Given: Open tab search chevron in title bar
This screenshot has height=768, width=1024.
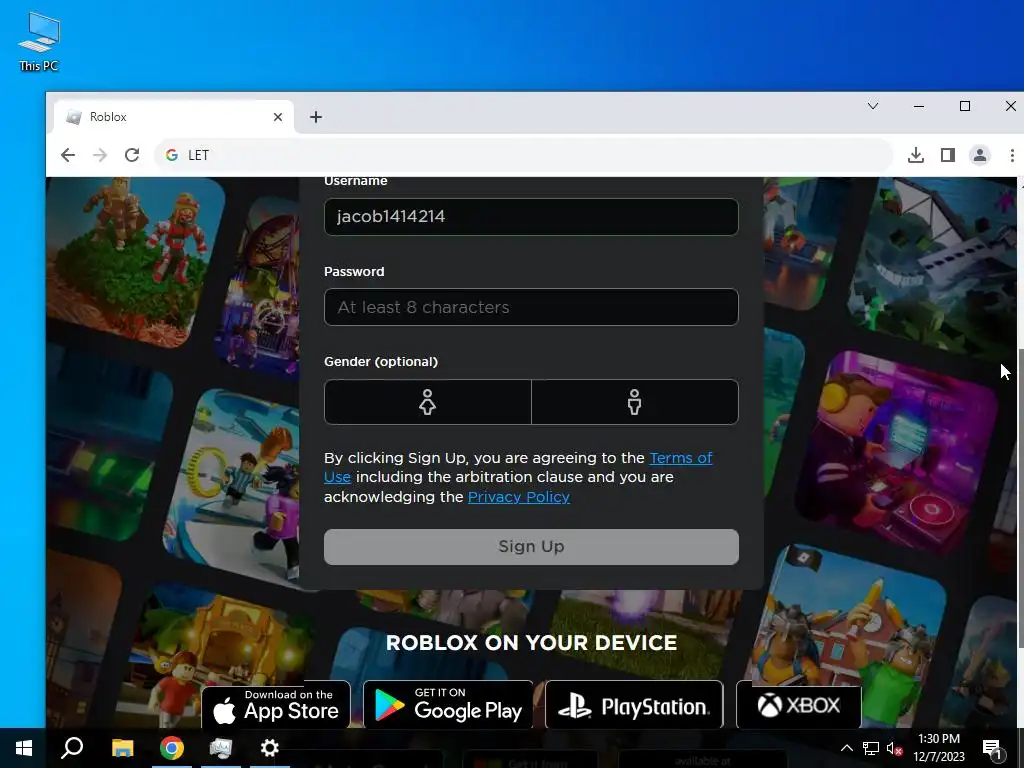Looking at the screenshot, I should (x=872, y=106).
